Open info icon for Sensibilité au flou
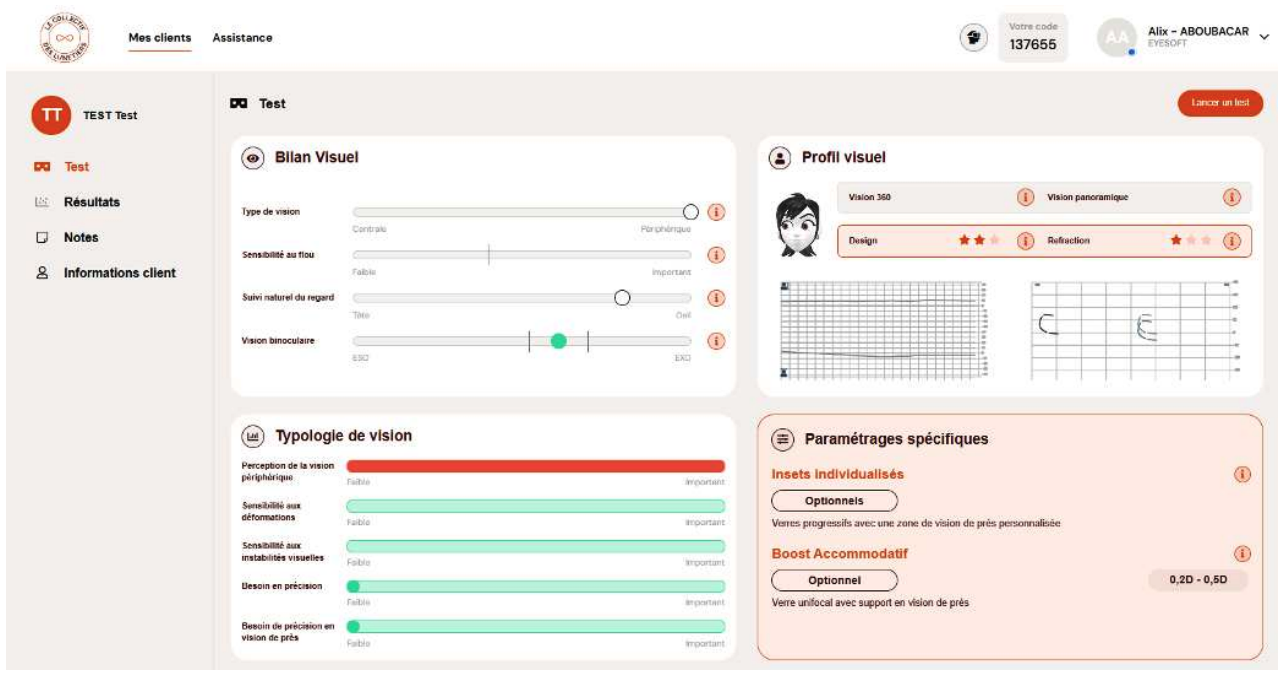Screen dimensions: 1287x677 point(716,255)
